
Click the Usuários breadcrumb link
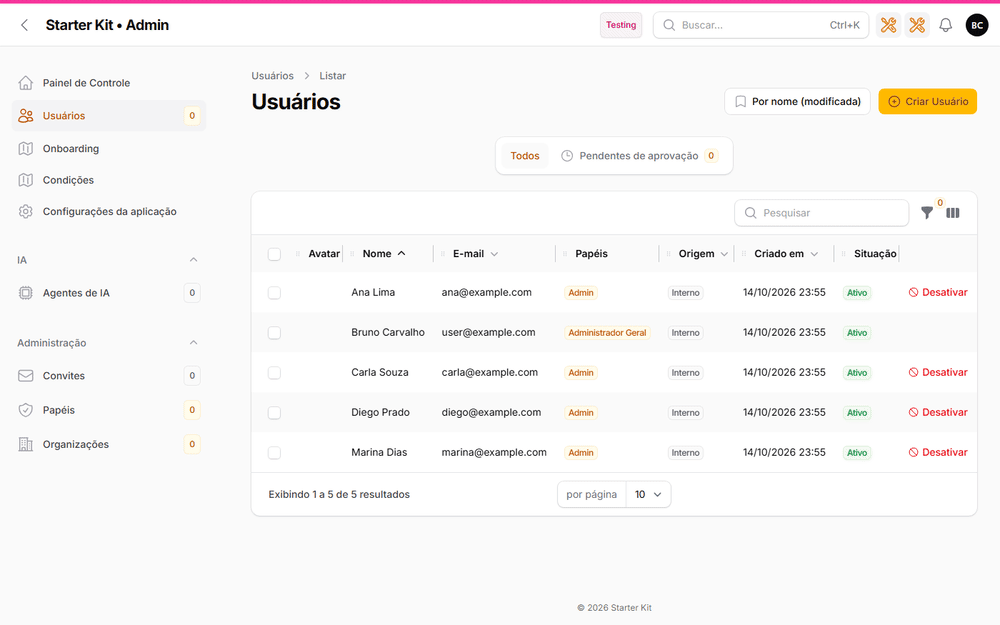[x=272, y=75]
